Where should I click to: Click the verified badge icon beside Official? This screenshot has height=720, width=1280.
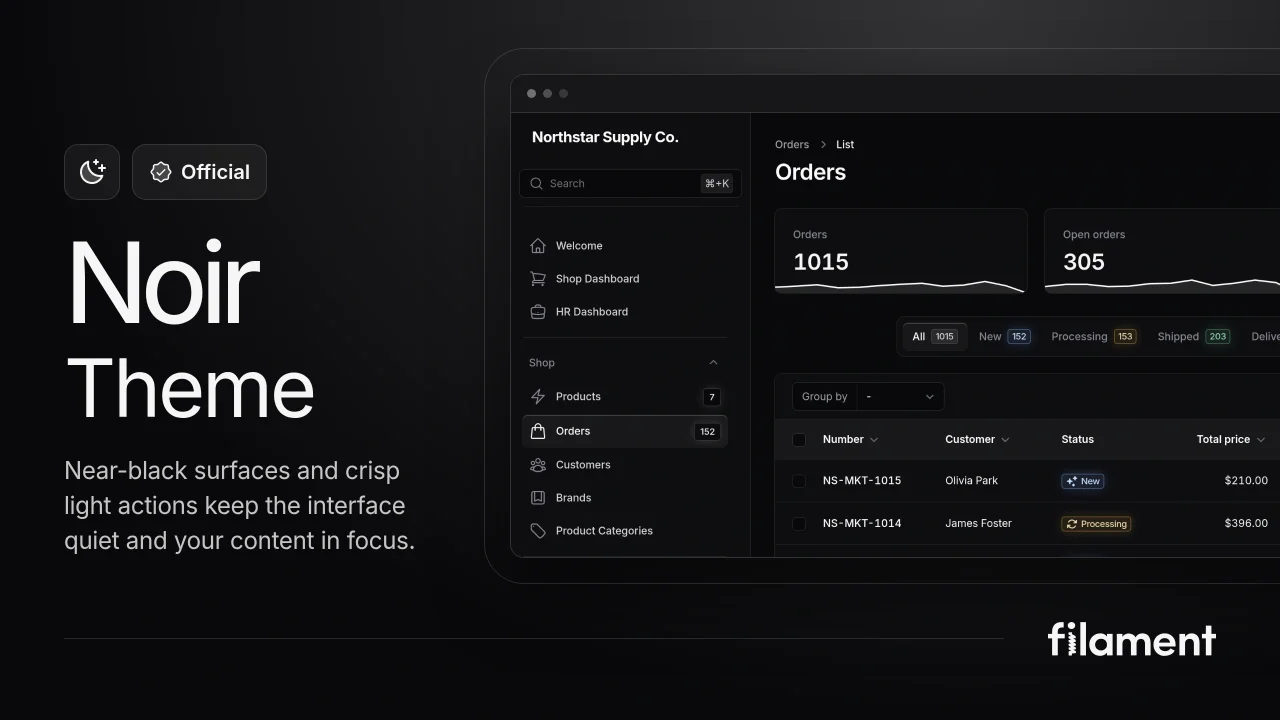point(161,172)
